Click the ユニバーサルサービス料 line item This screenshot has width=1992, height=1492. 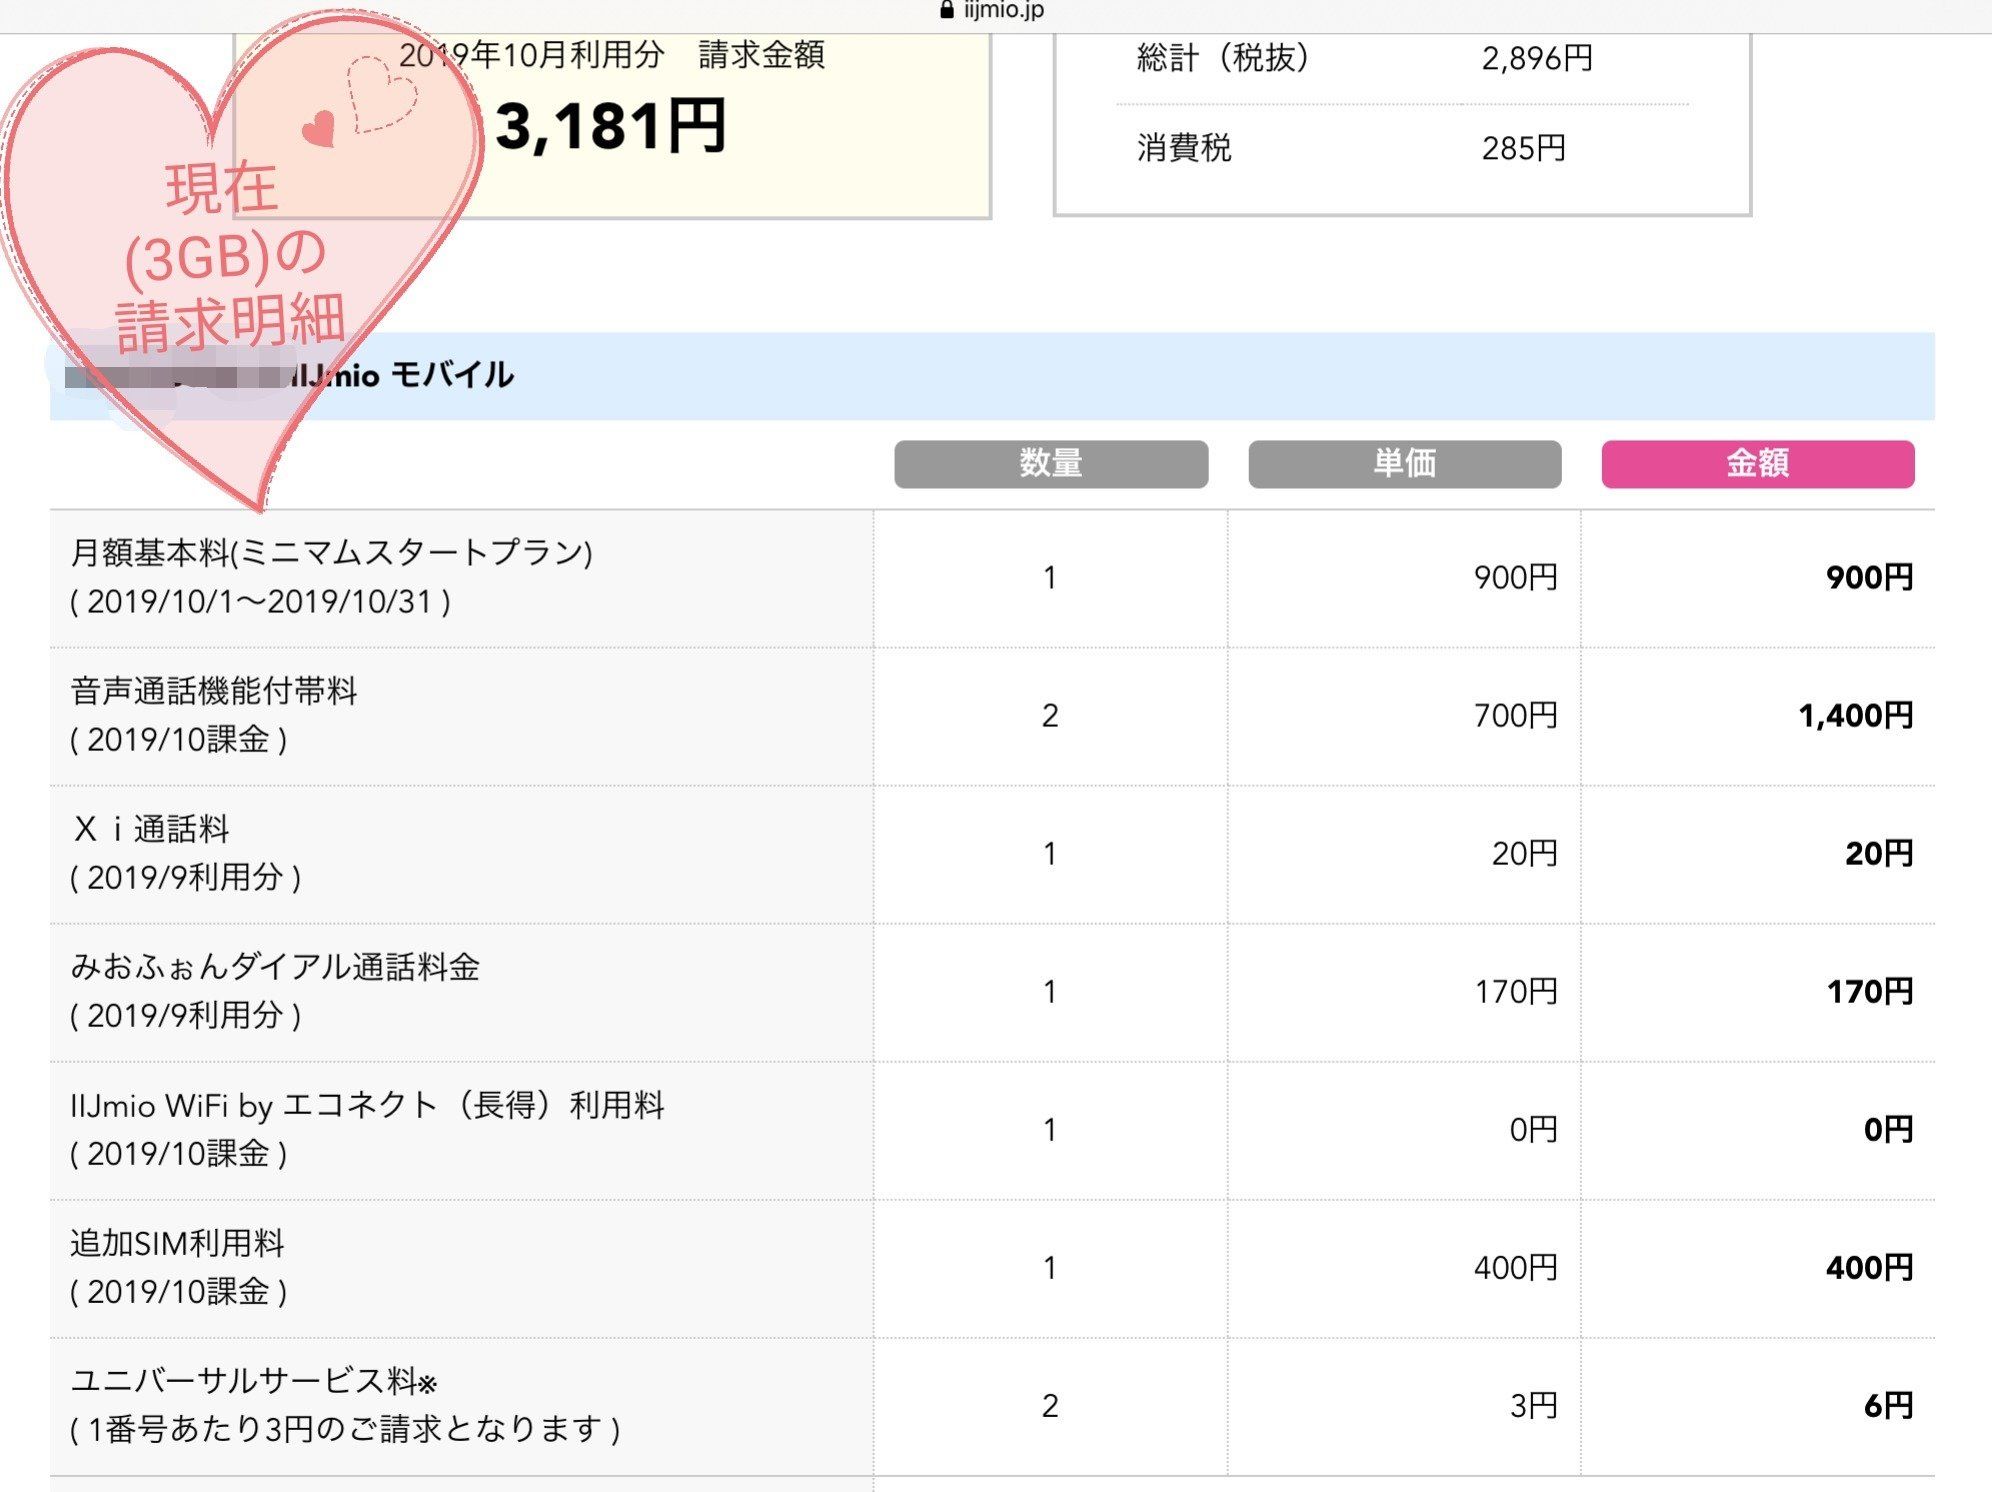pyautogui.click(x=253, y=1381)
